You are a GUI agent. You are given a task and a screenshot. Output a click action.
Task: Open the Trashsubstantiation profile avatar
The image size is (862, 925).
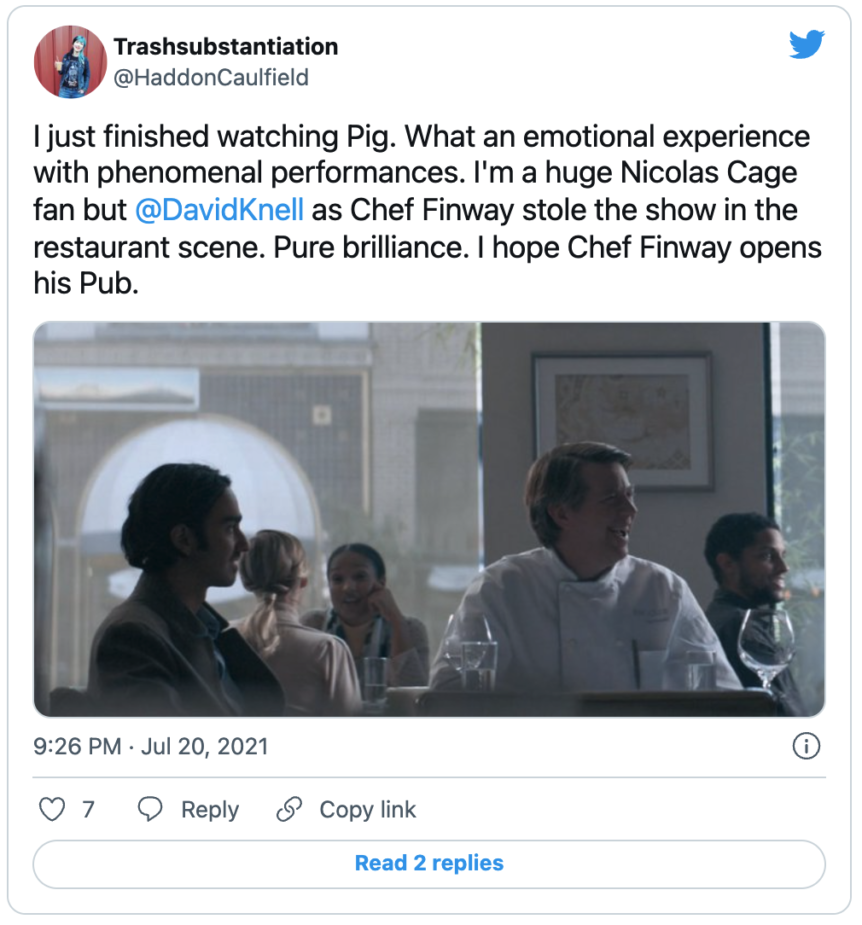(70, 61)
